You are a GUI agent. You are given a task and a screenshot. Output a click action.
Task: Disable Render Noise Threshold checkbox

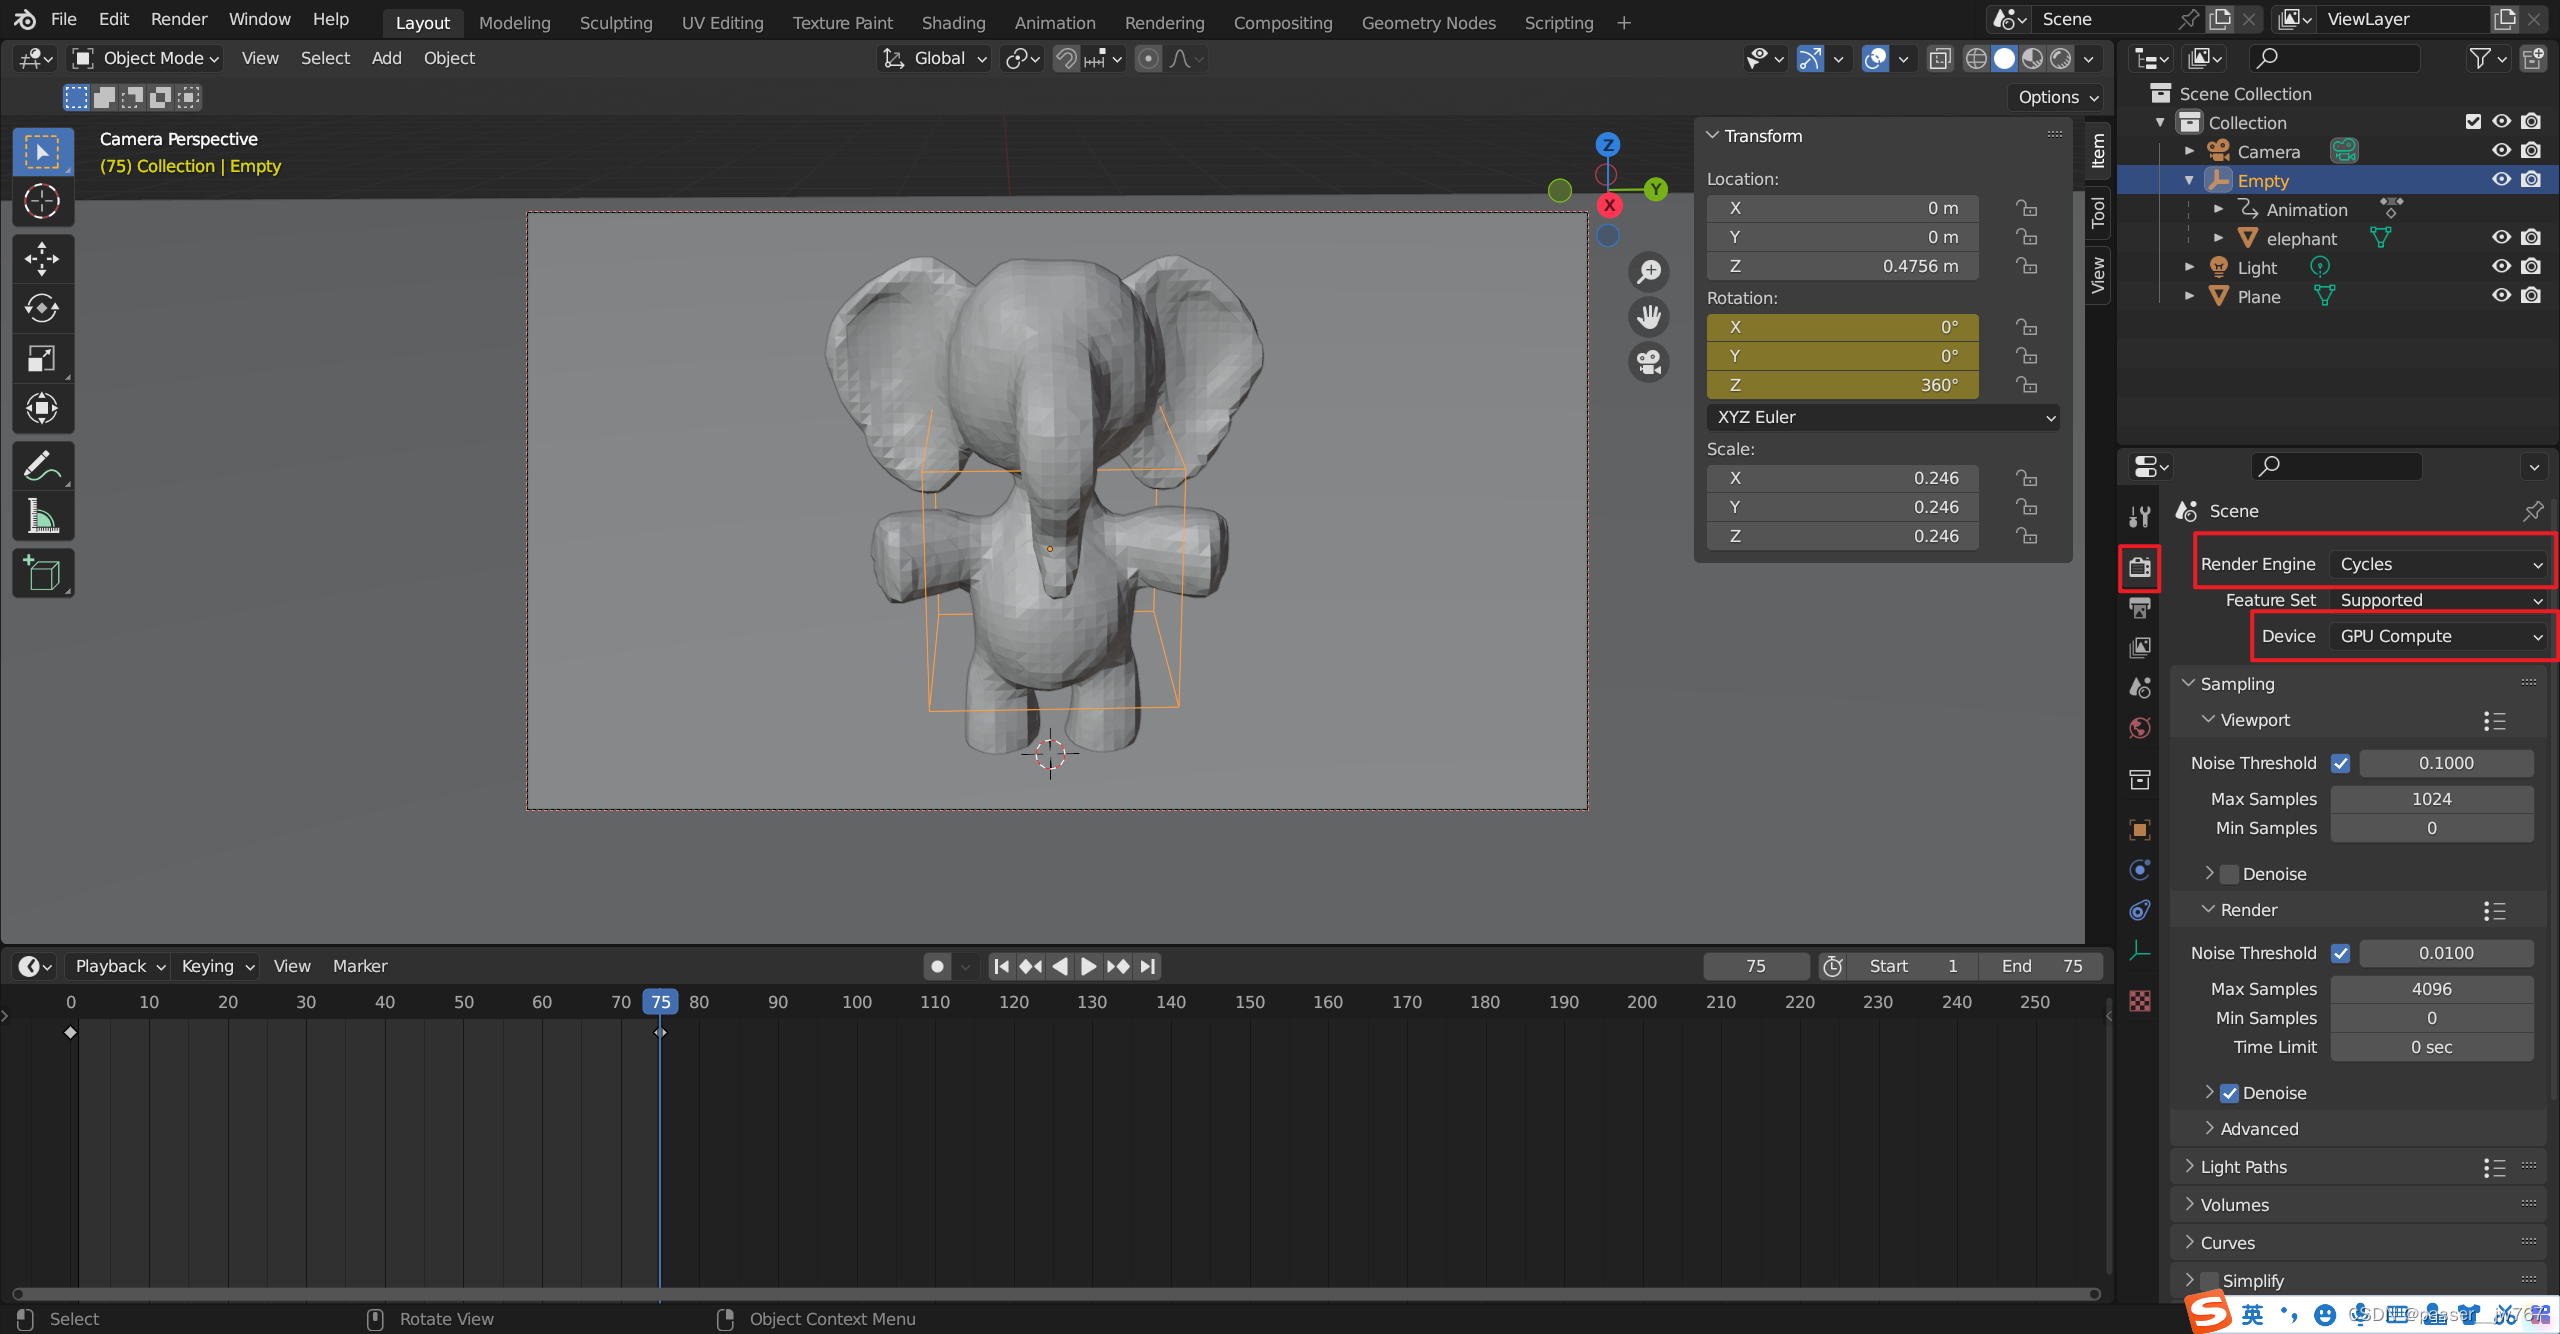2340,953
